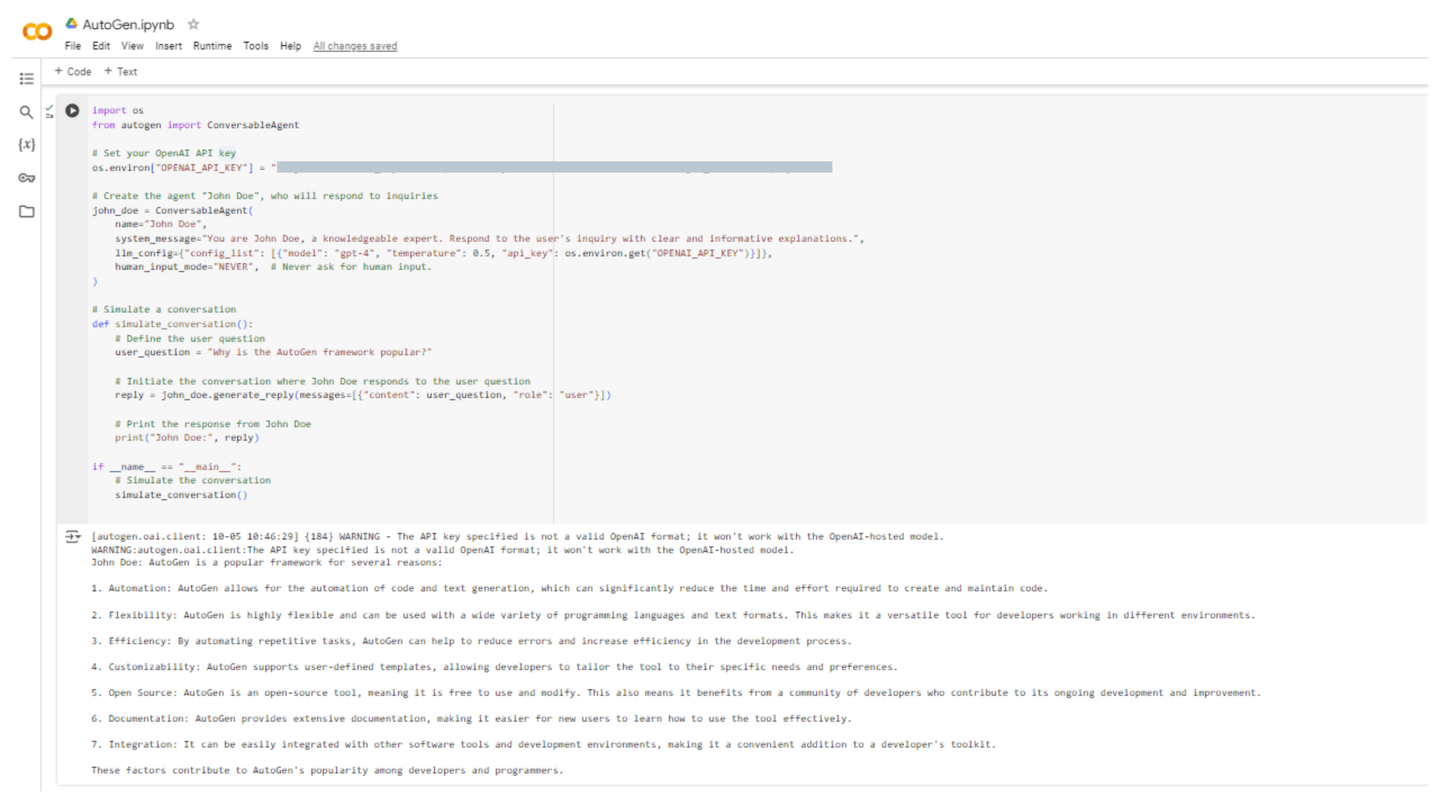Click the human_input_mode="NEVER" line
1440x805 pixels.
click(x=274, y=267)
